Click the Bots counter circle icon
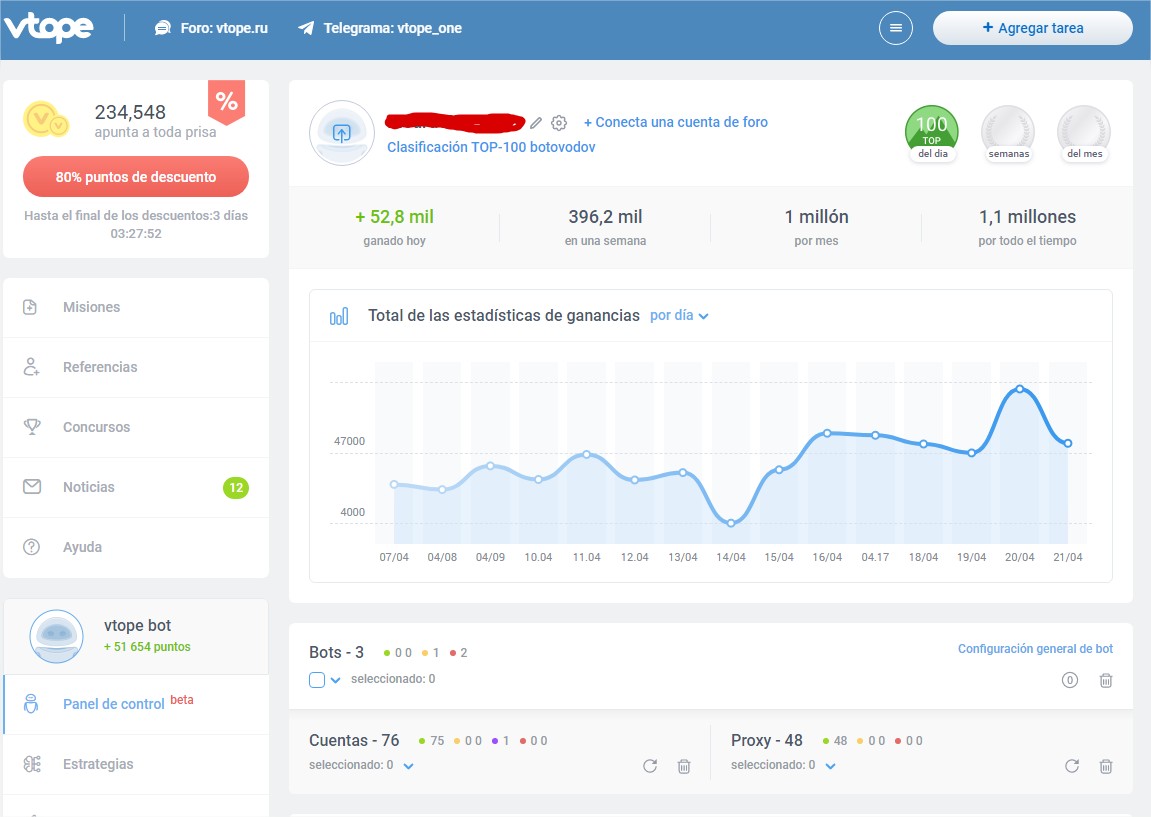 click(x=1070, y=680)
